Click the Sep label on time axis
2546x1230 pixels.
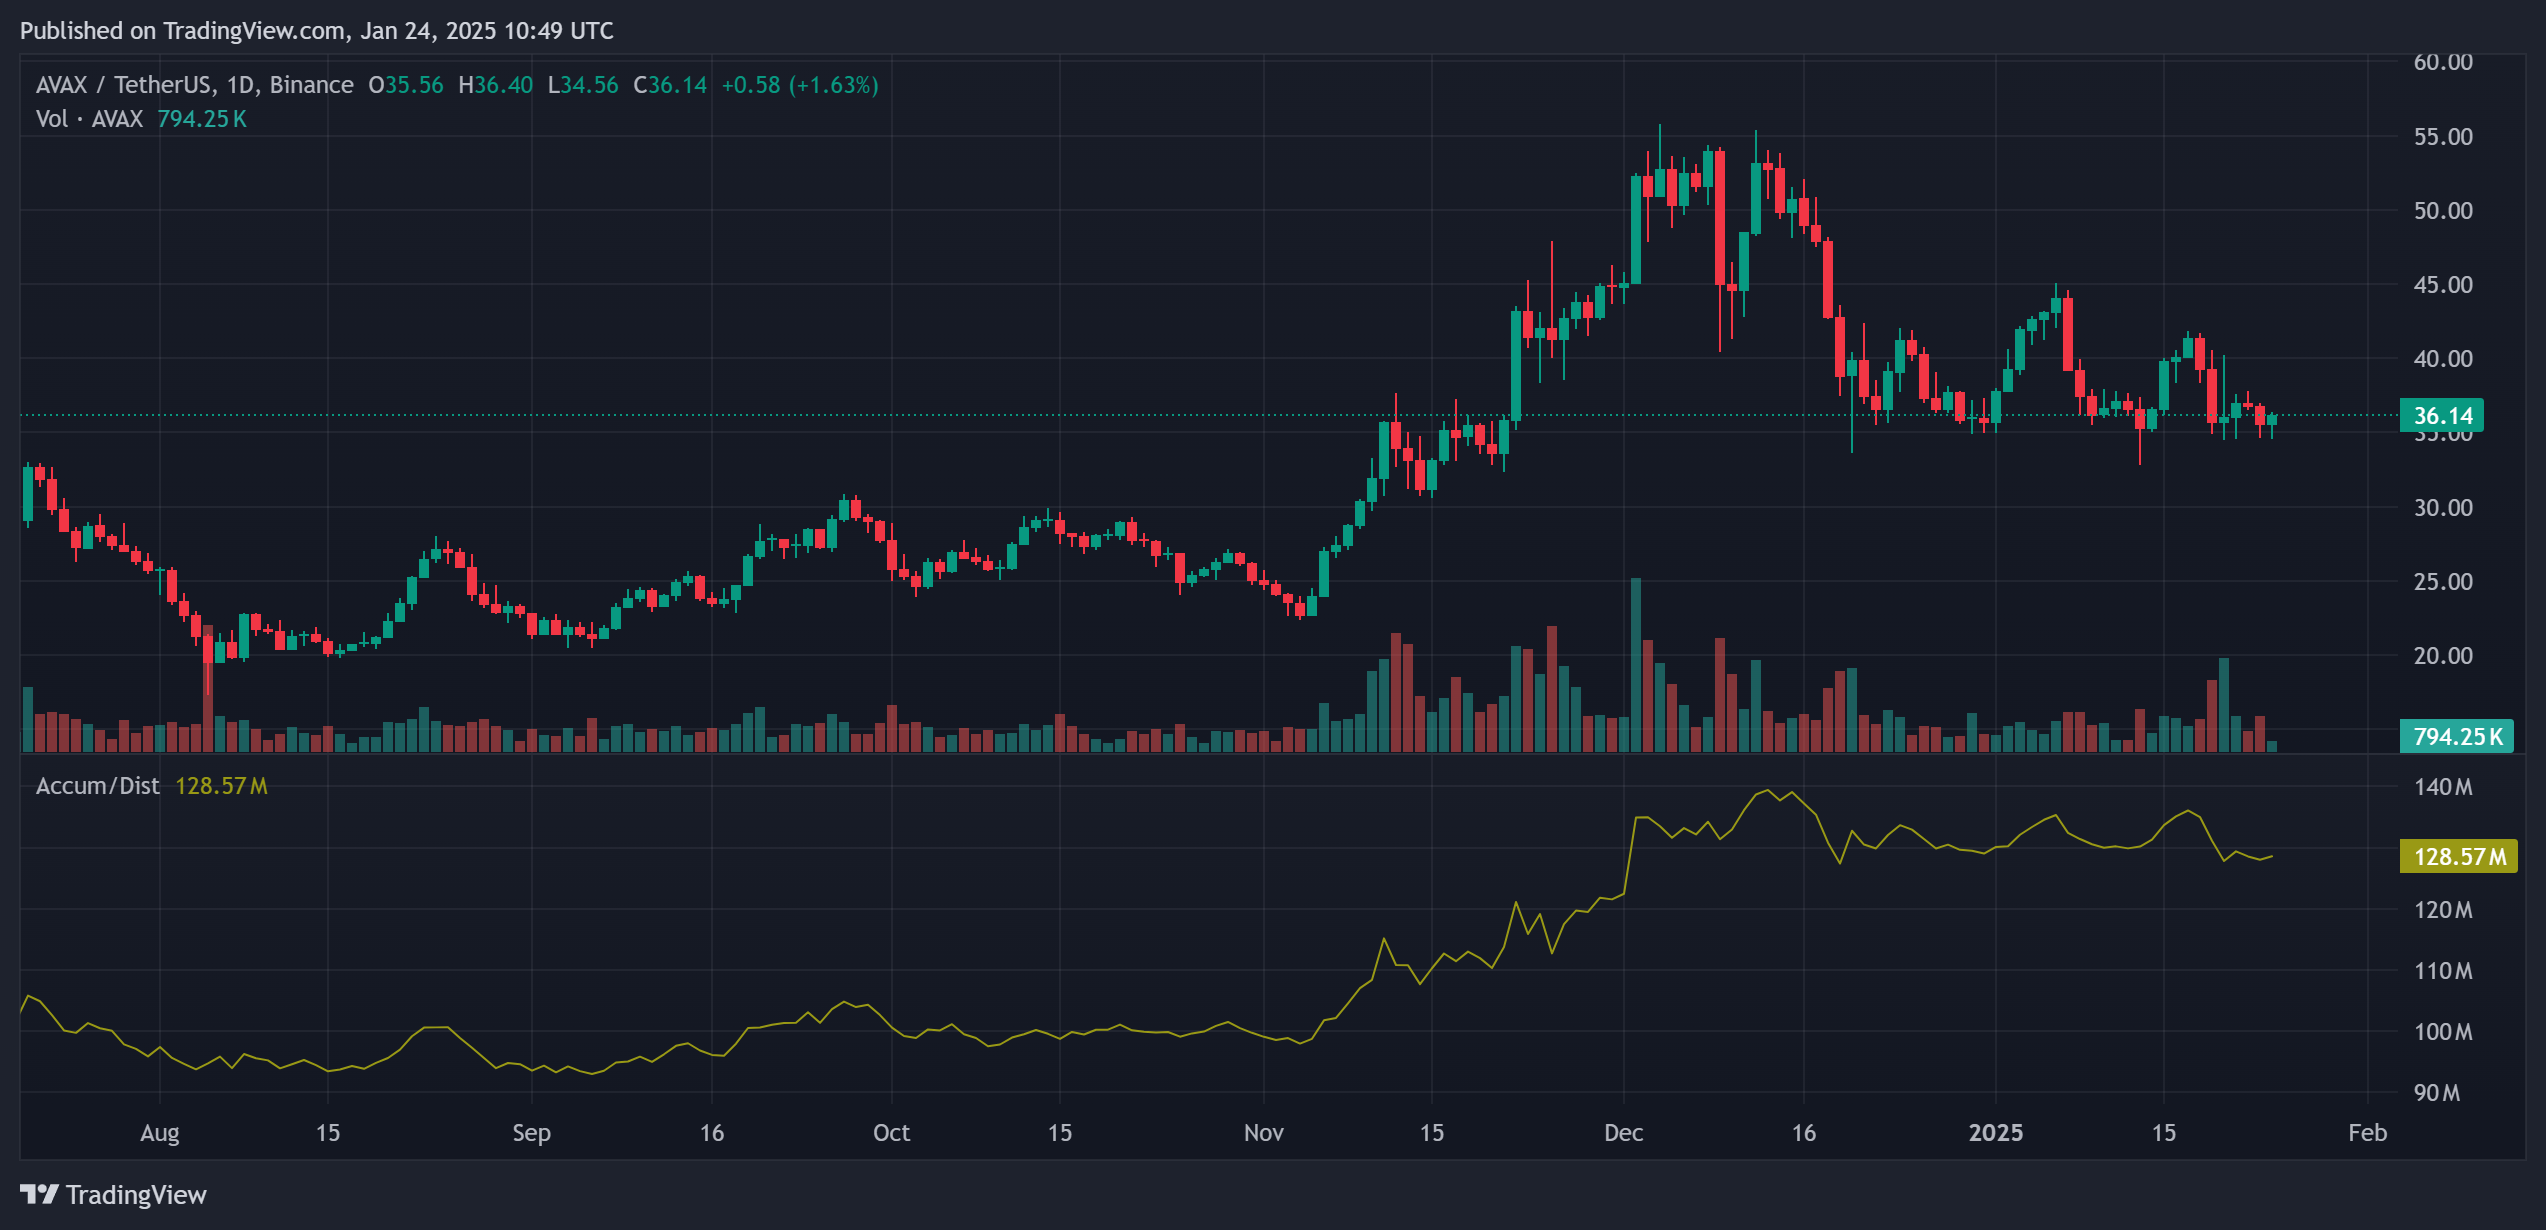[x=531, y=1133]
